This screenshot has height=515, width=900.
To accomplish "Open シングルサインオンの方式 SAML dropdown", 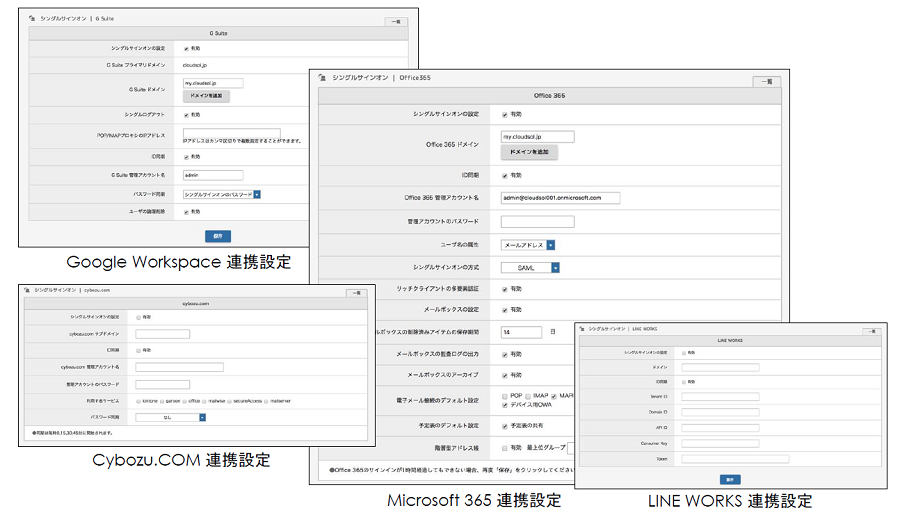I will [530, 268].
